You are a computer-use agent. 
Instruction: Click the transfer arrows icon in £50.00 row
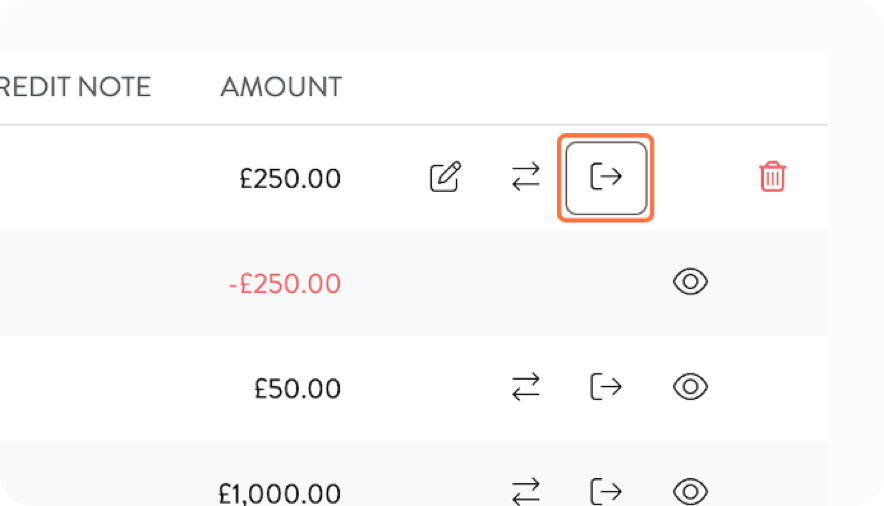[x=525, y=386]
